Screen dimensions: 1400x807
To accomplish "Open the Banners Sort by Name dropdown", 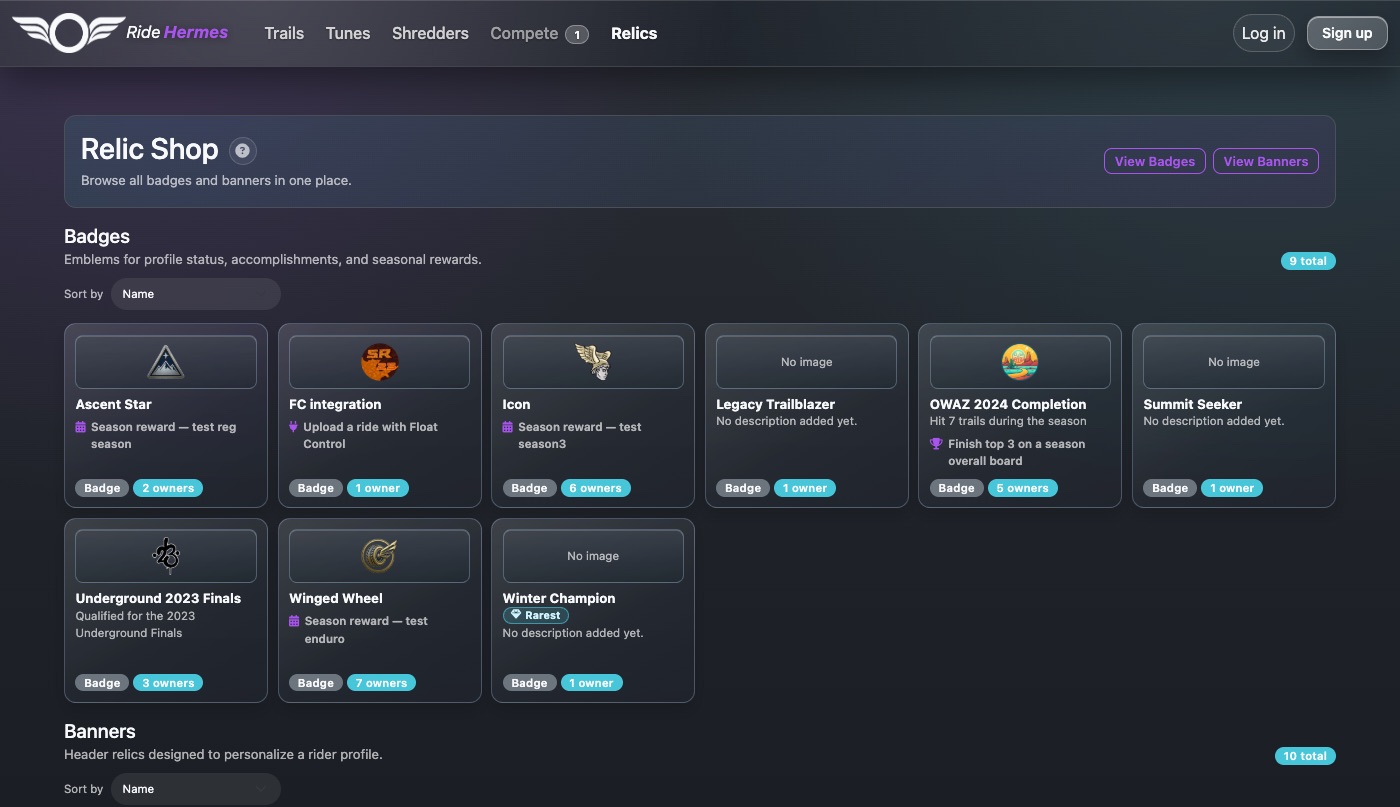I will [x=196, y=789].
